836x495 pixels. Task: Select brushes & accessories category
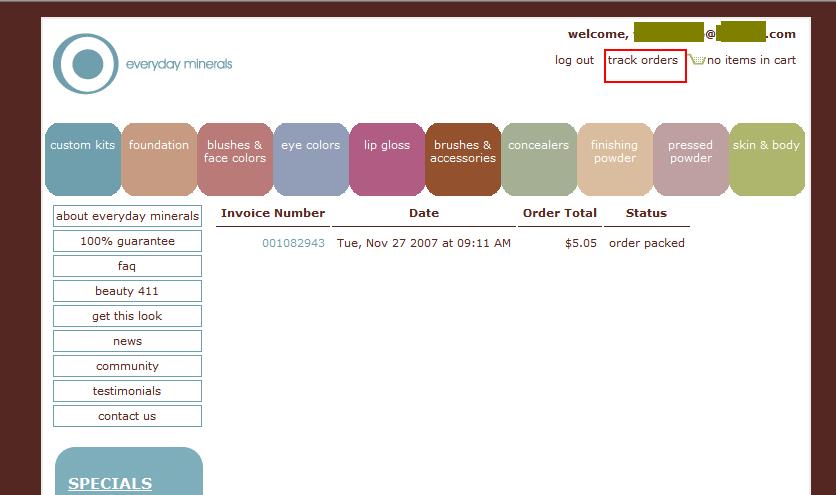[x=463, y=159]
